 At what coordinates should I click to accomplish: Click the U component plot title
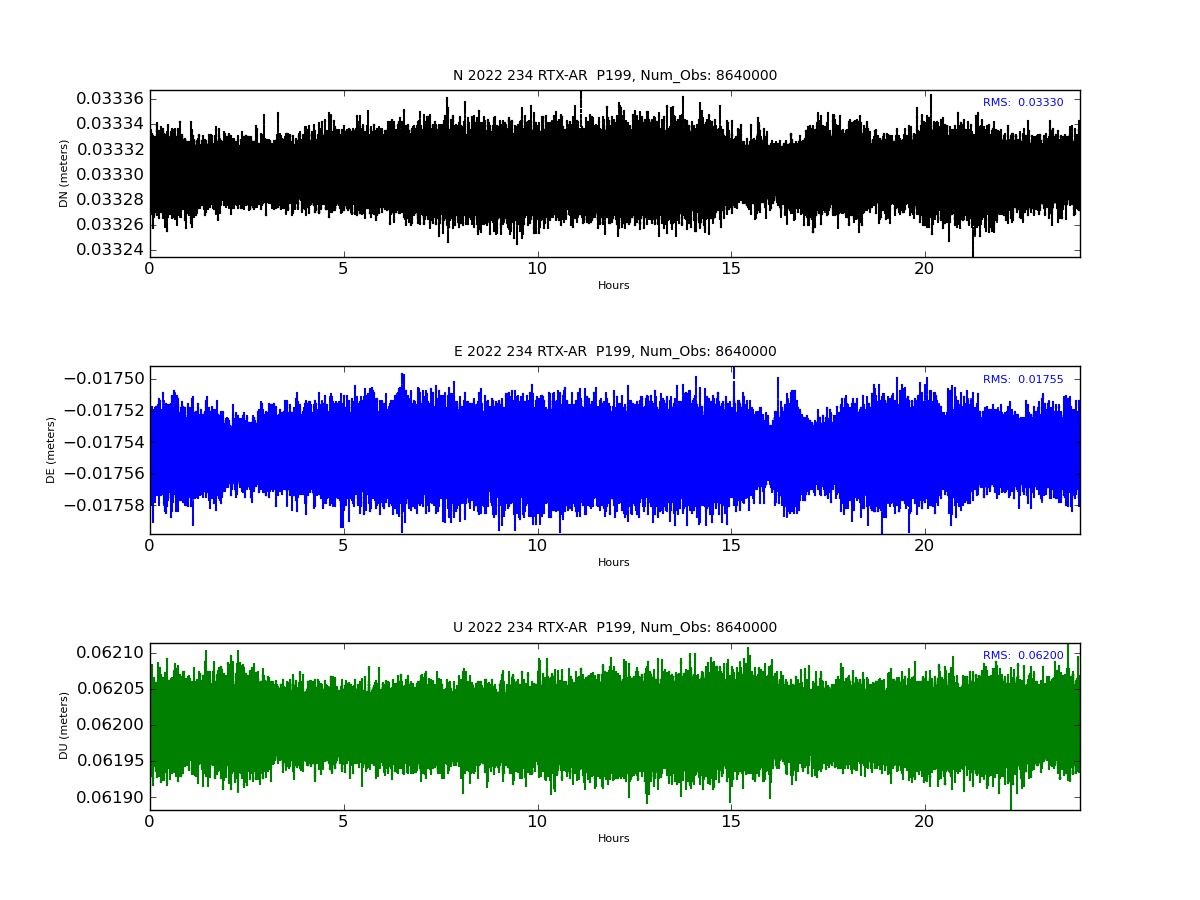click(x=614, y=628)
